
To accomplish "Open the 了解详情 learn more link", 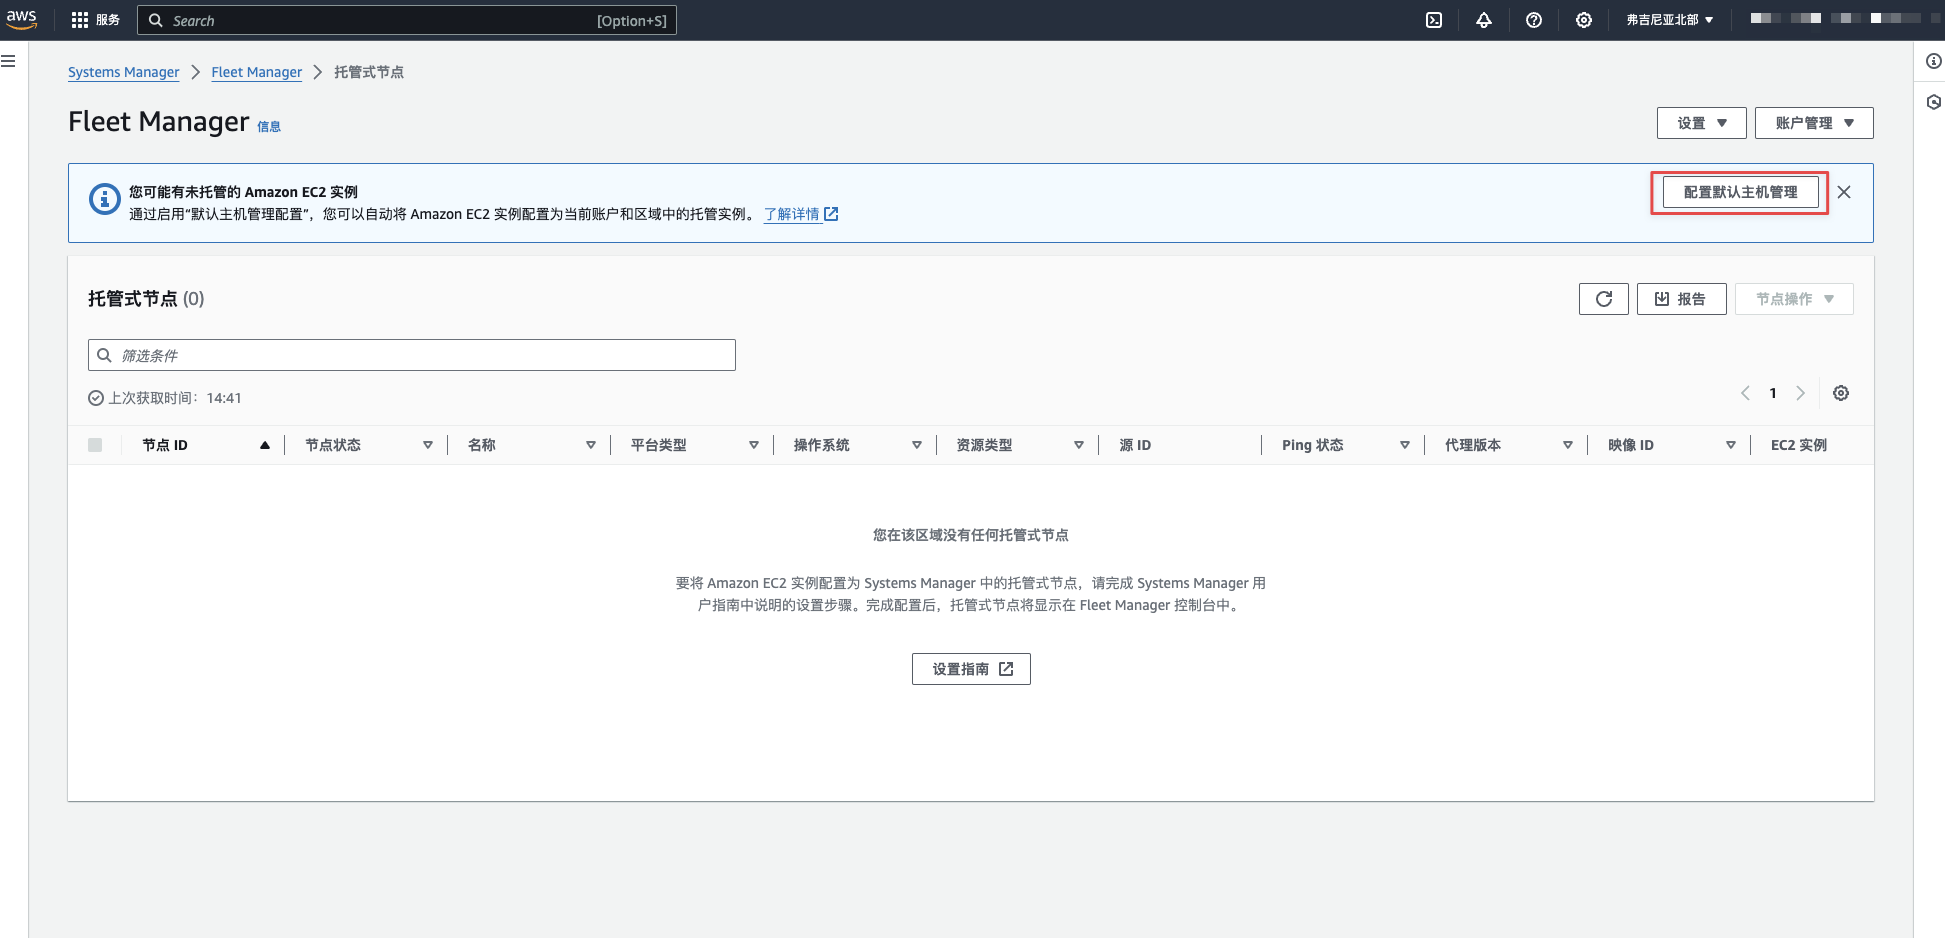I will [801, 214].
